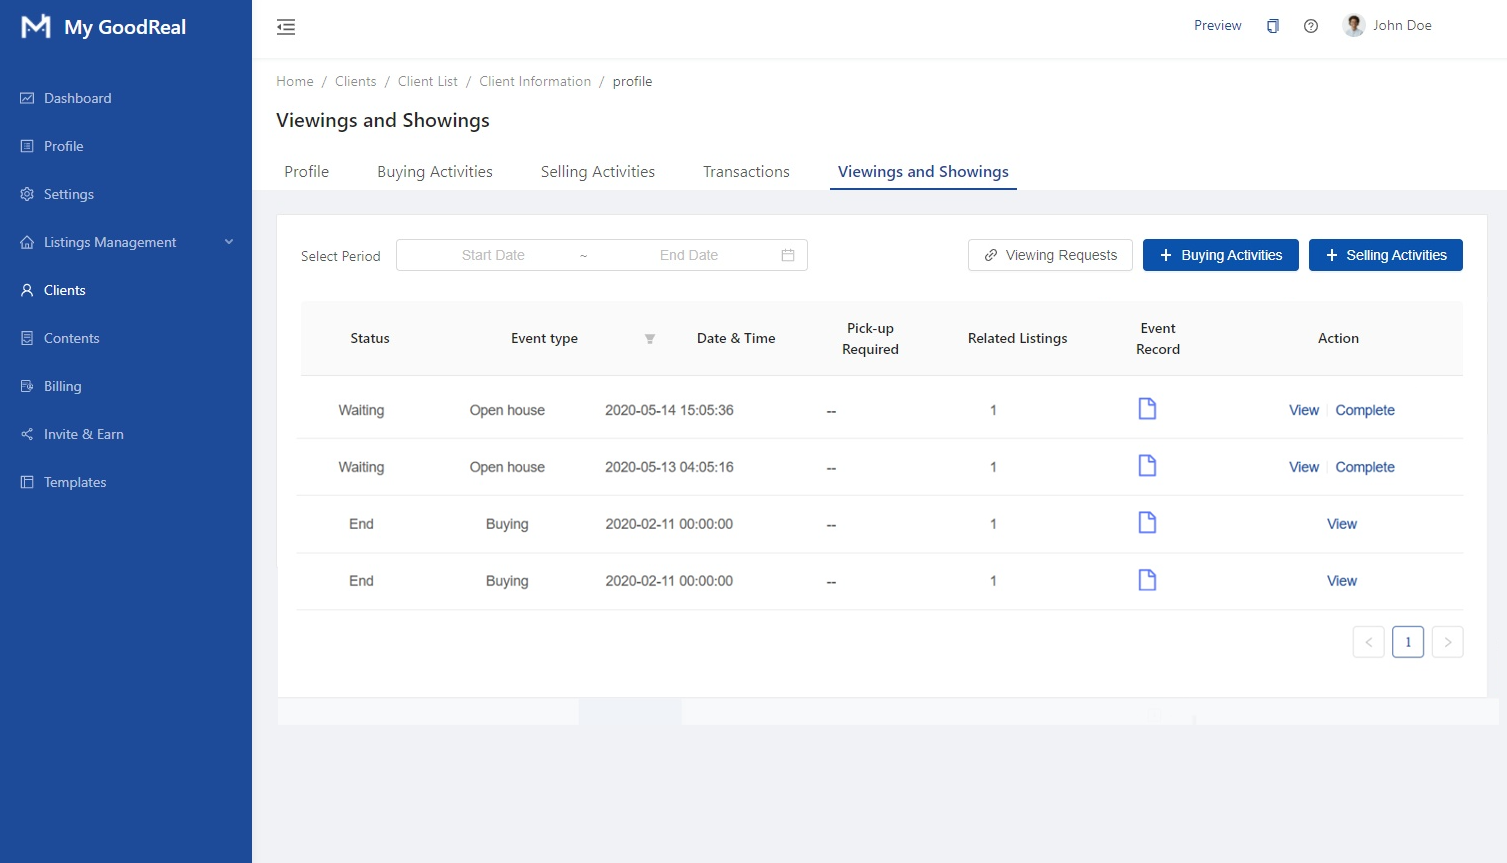Screen dimensions: 1507x863
Task: Open the help question mark icon
Action: click(1310, 26)
